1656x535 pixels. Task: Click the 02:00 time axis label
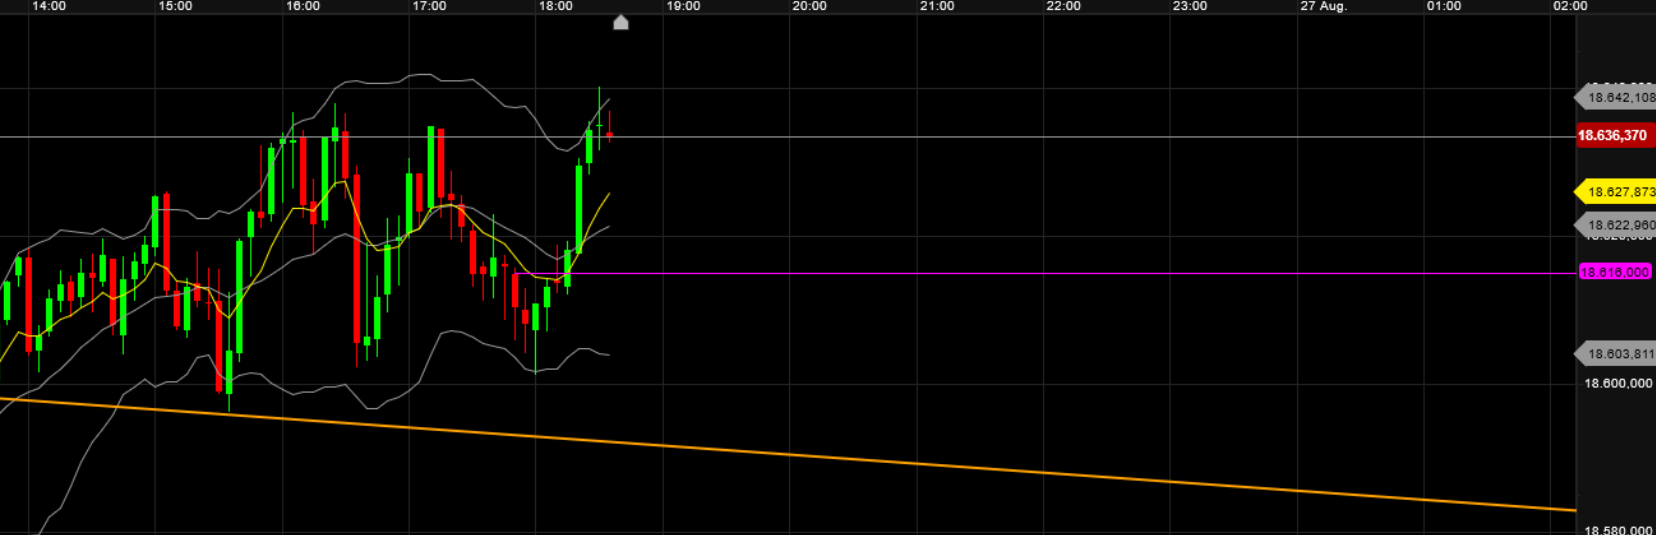pos(1570,6)
